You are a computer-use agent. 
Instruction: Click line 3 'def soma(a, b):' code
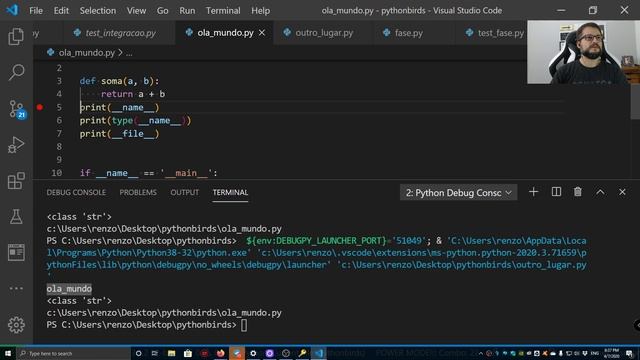coord(119,81)
